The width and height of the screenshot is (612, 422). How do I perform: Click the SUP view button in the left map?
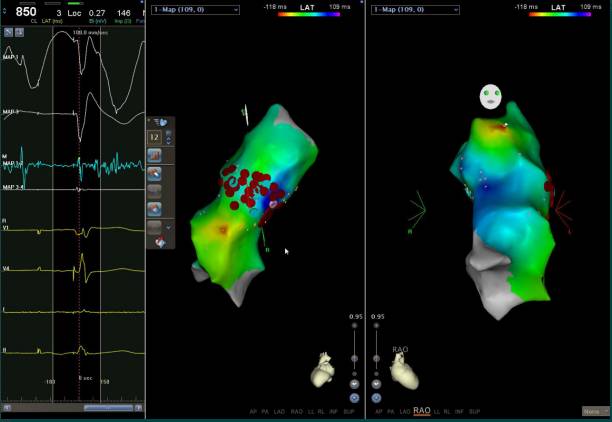tap(348, 411)
